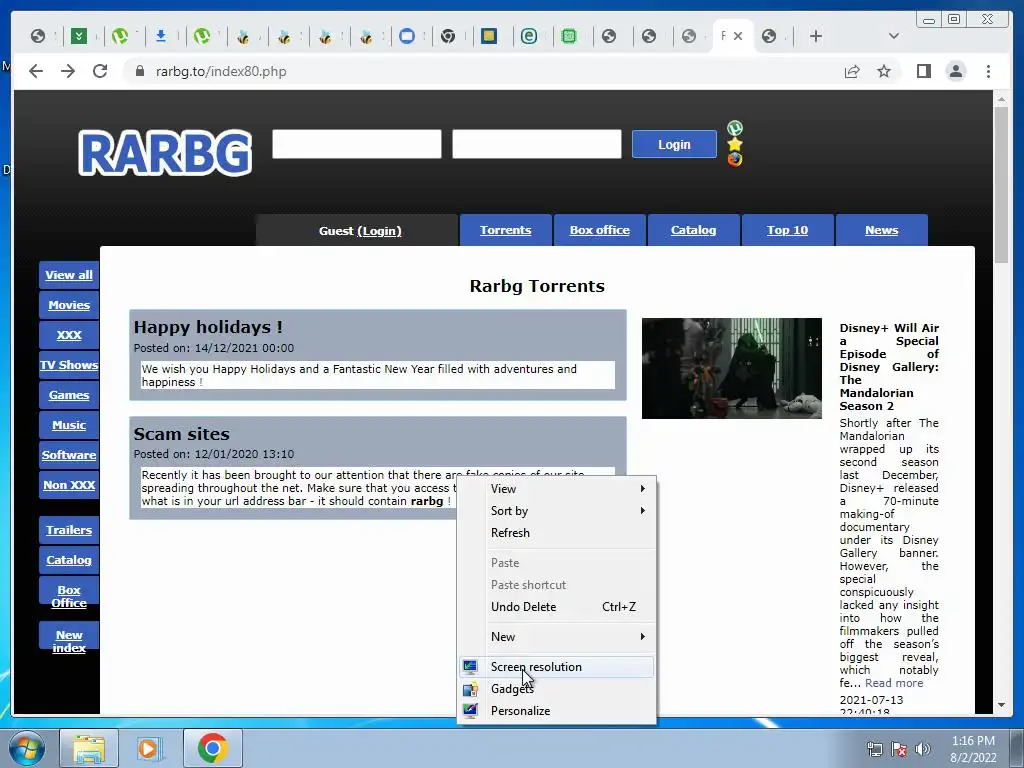Viewport: 1024px width, 768px height.
Task: Switch to the green download-icon tab
Action: coord(78,36)
